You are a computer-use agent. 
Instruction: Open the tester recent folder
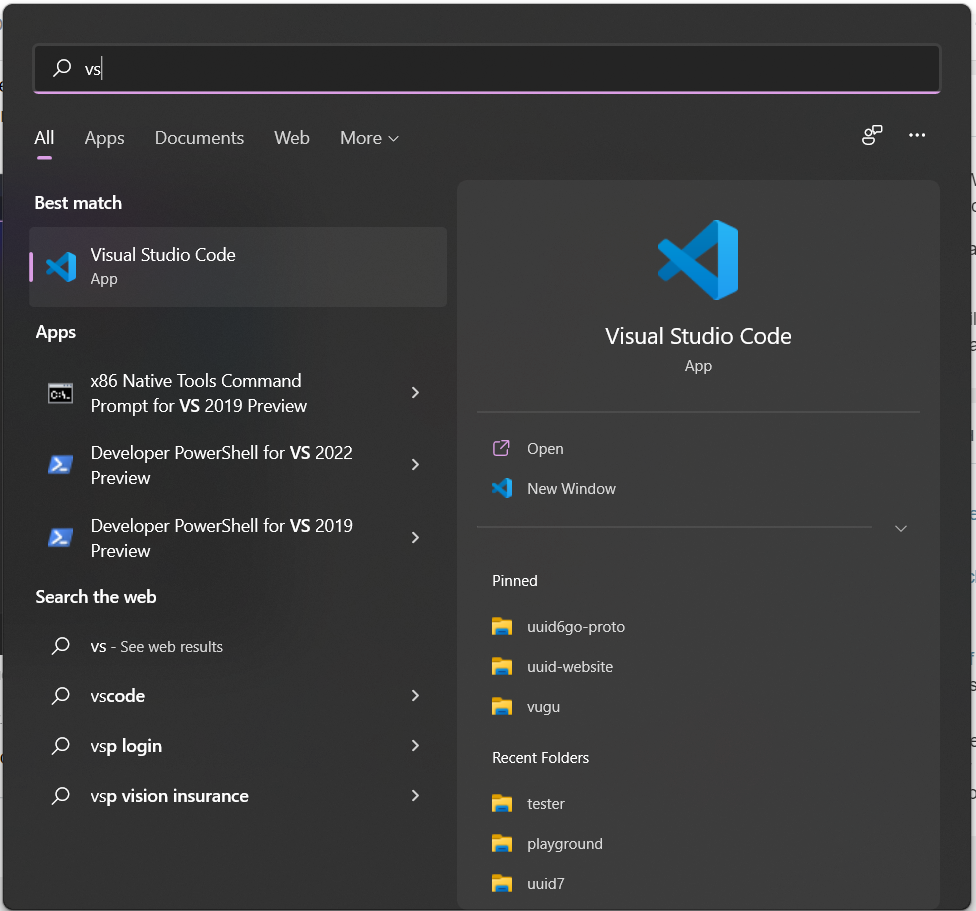(546, 804)
